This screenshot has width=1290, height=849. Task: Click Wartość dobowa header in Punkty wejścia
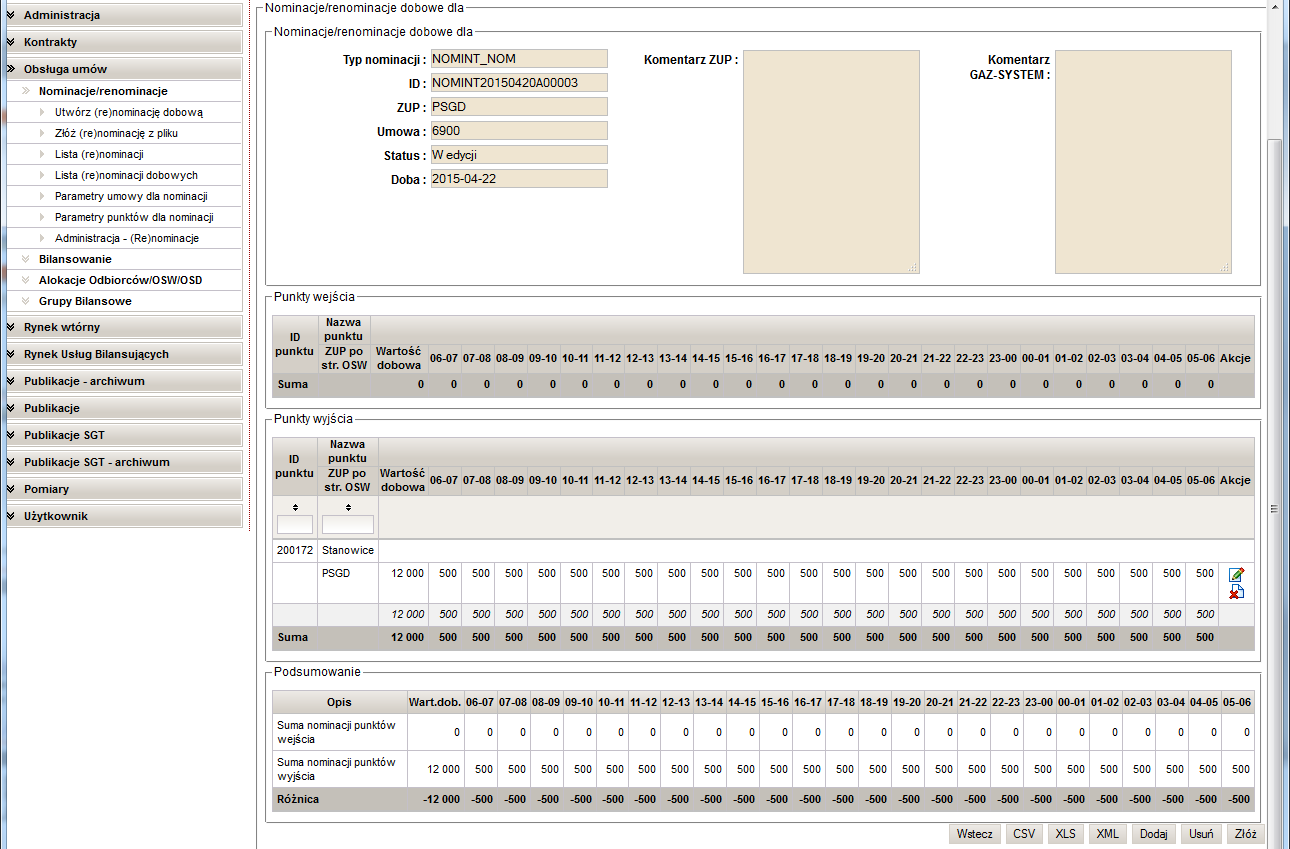click(x=398, y=358)
